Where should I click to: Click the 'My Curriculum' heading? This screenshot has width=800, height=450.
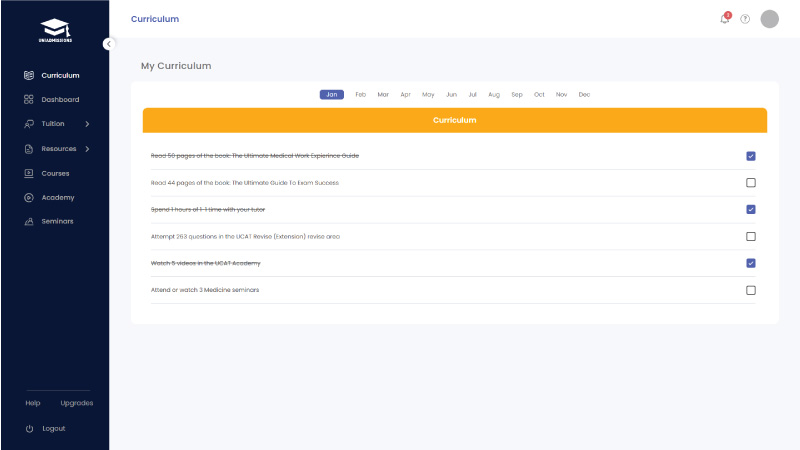coord(176,66)
